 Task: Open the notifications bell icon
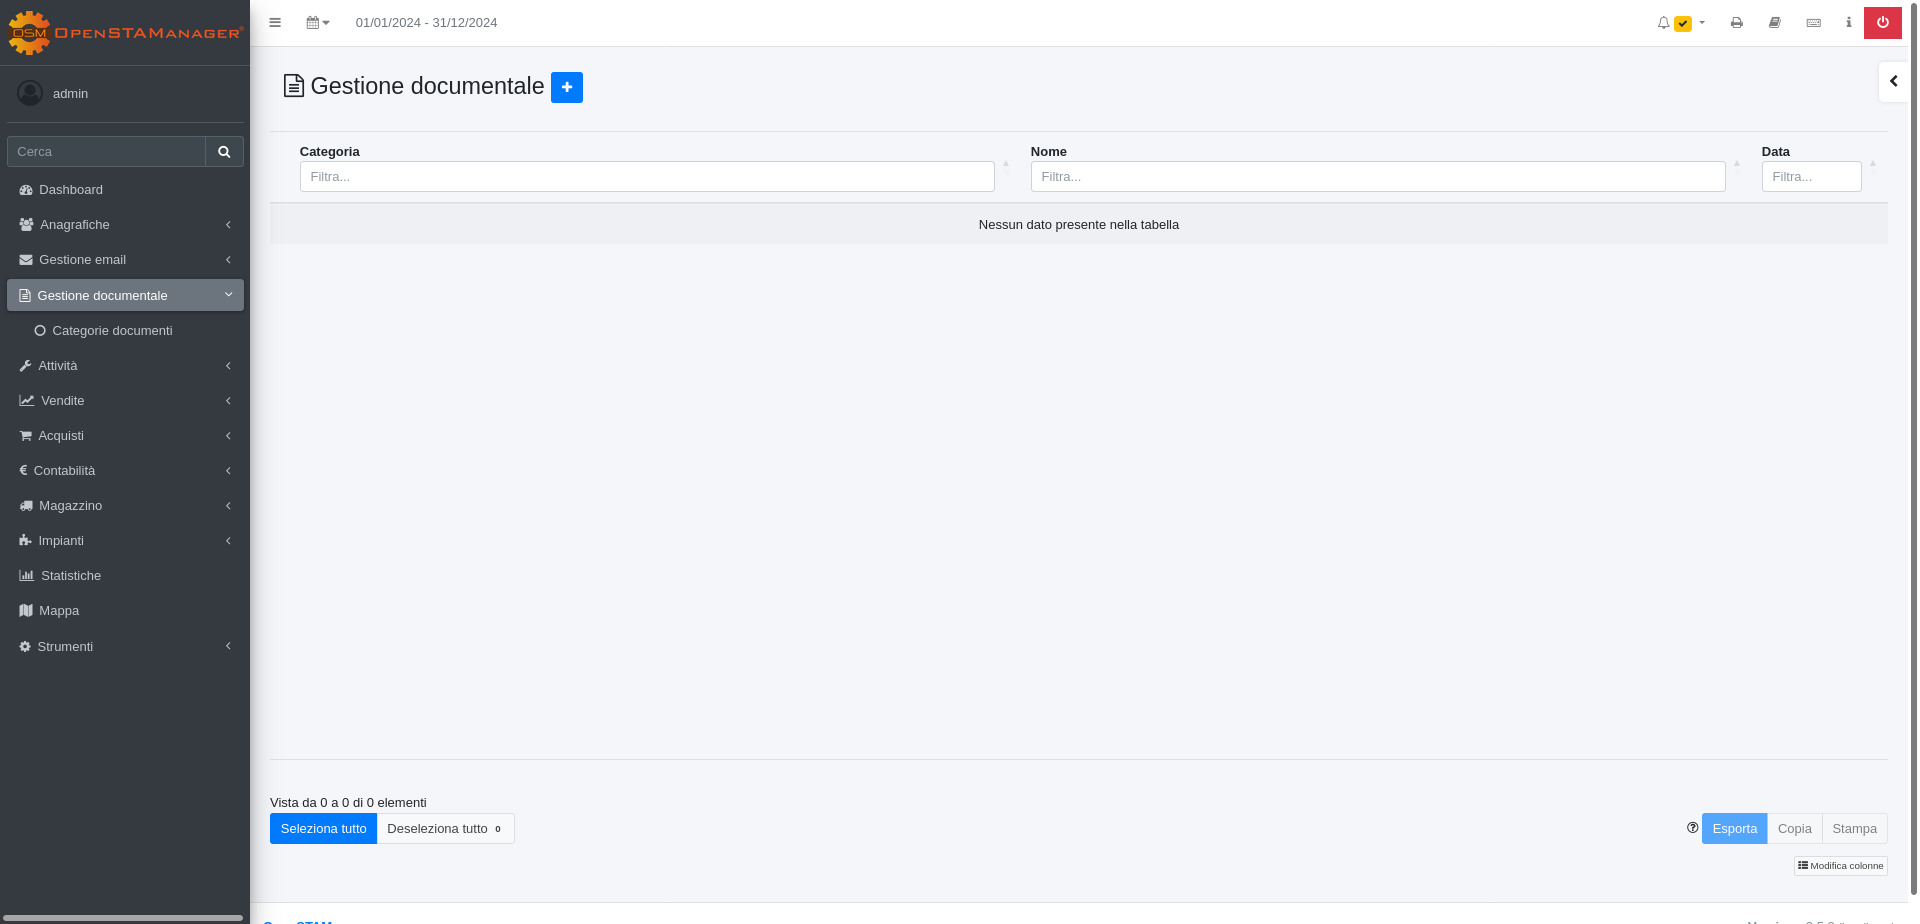point(1663,22)
